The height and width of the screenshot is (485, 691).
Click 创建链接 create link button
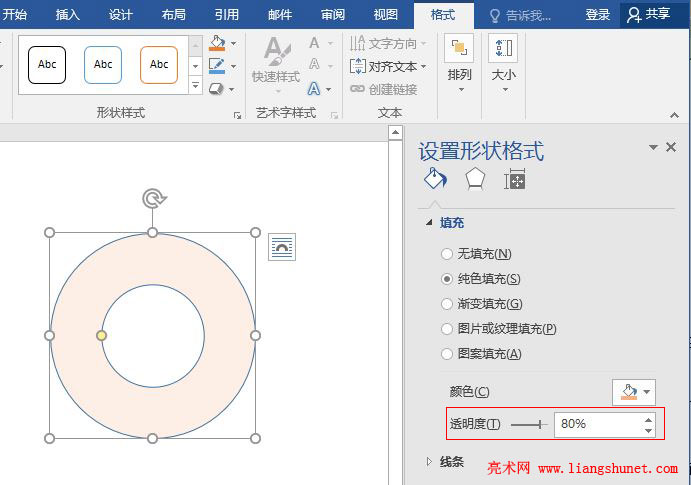coord(383,89)
